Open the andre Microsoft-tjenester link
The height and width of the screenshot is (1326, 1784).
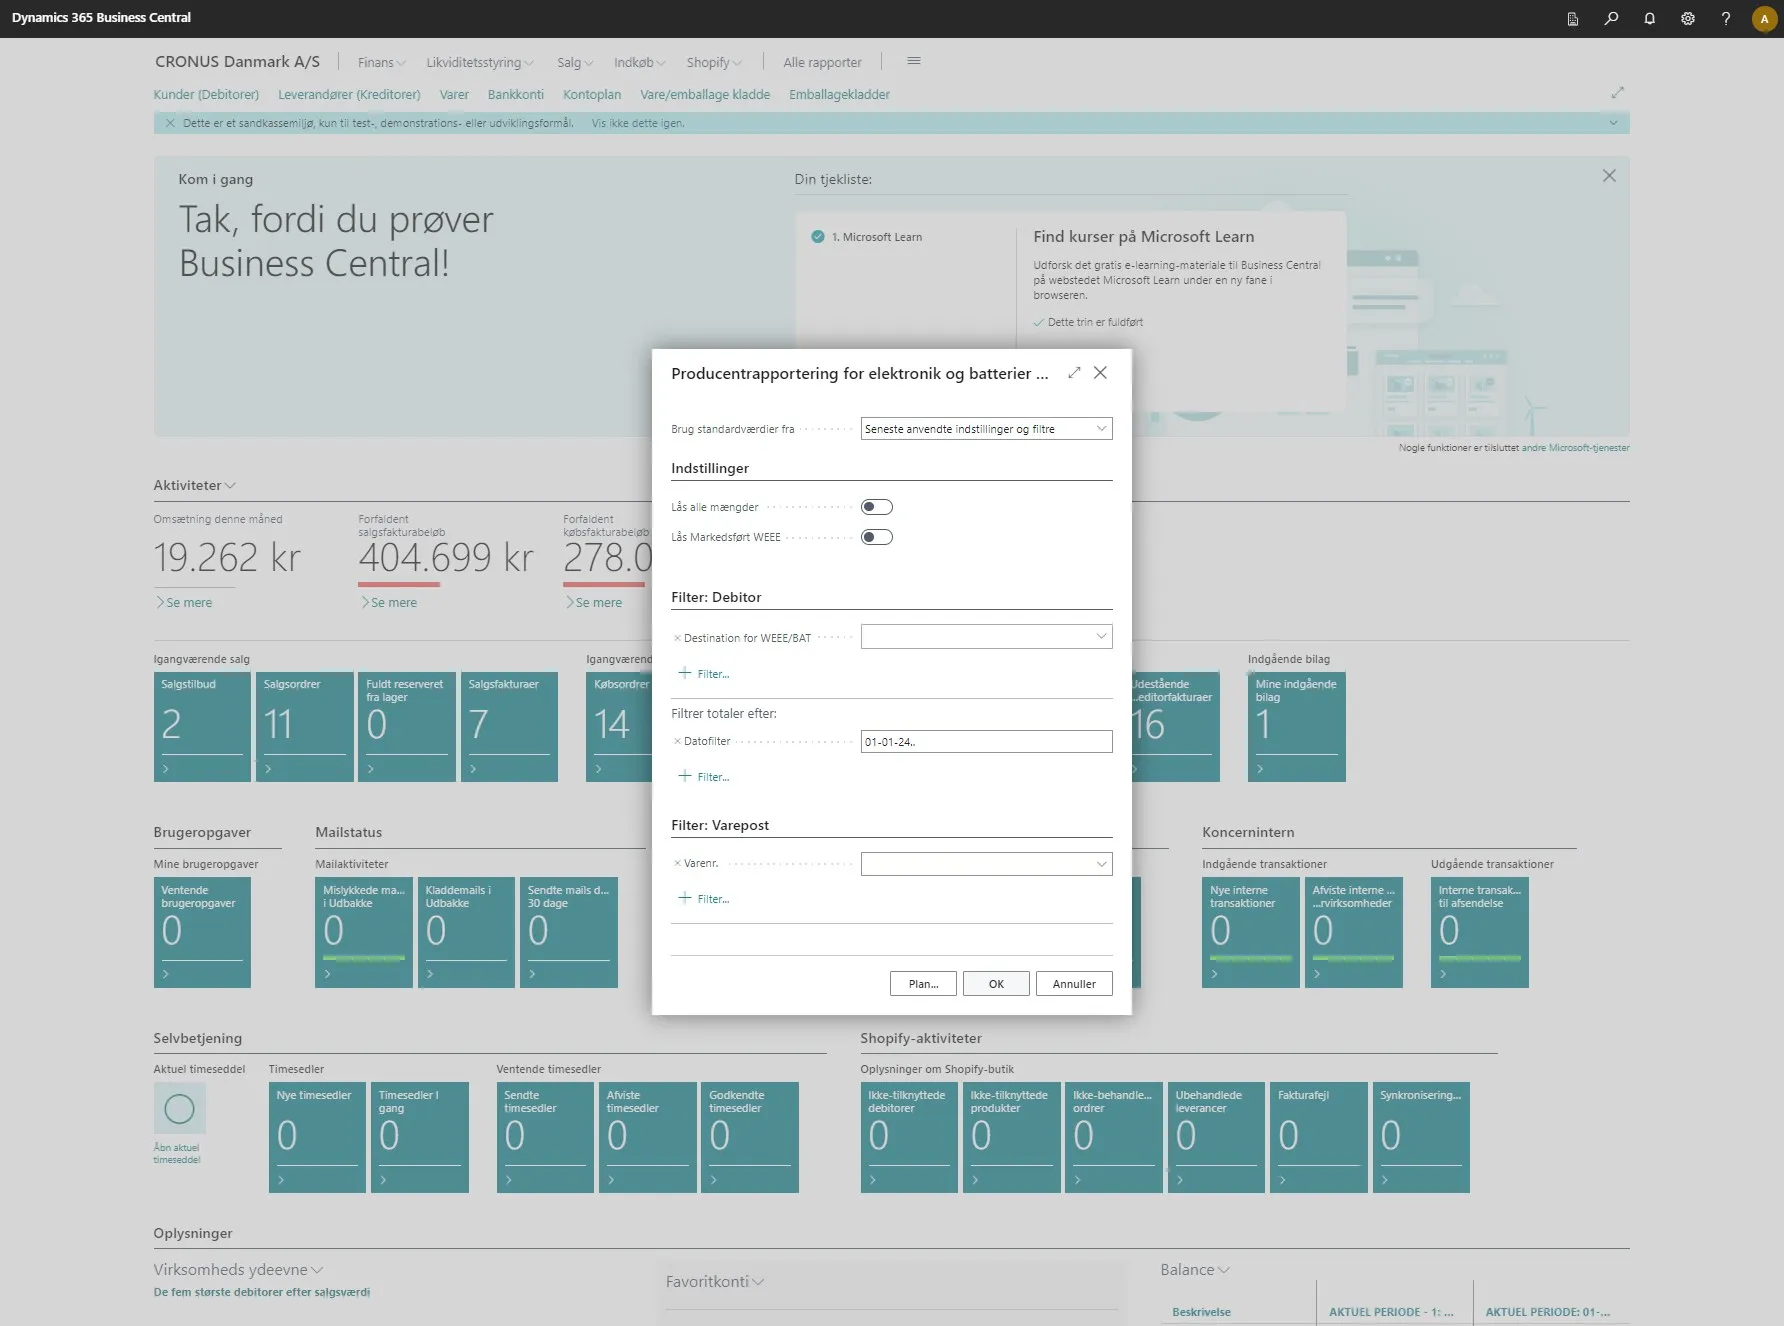[1575, 448]
